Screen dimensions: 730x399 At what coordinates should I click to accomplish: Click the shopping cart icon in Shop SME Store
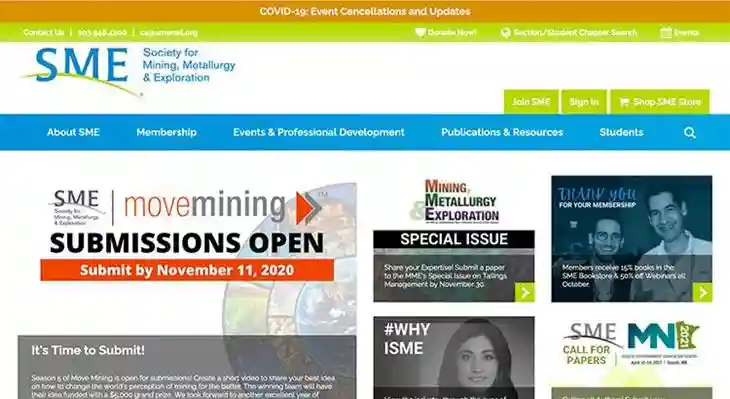(x=624, y=102)
